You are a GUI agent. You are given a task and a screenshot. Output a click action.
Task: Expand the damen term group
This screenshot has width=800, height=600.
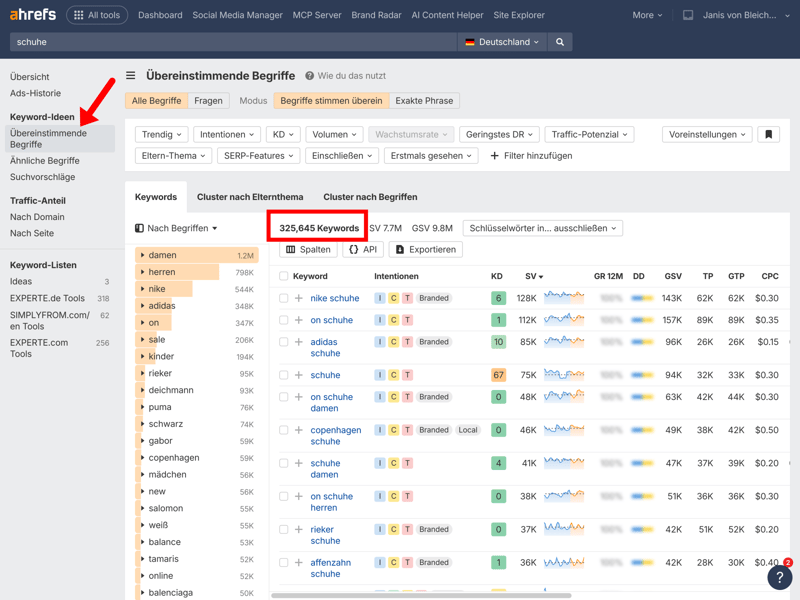[x=143, y=255]
